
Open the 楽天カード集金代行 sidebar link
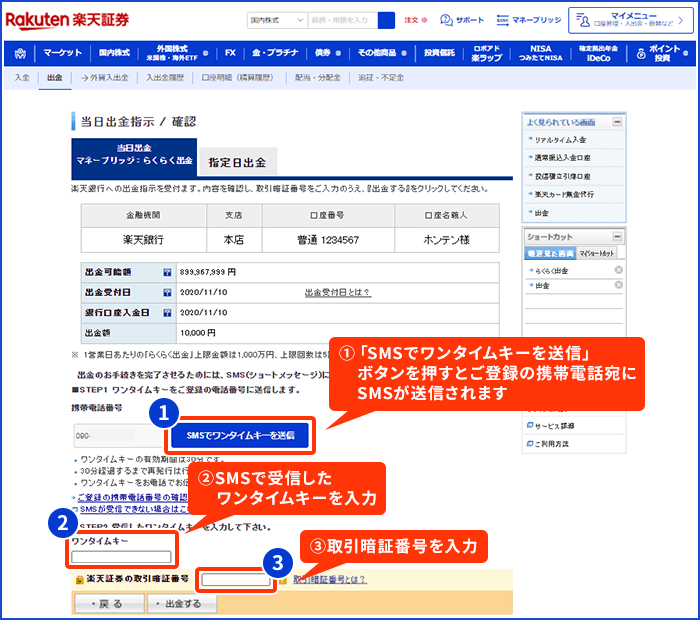564,194
